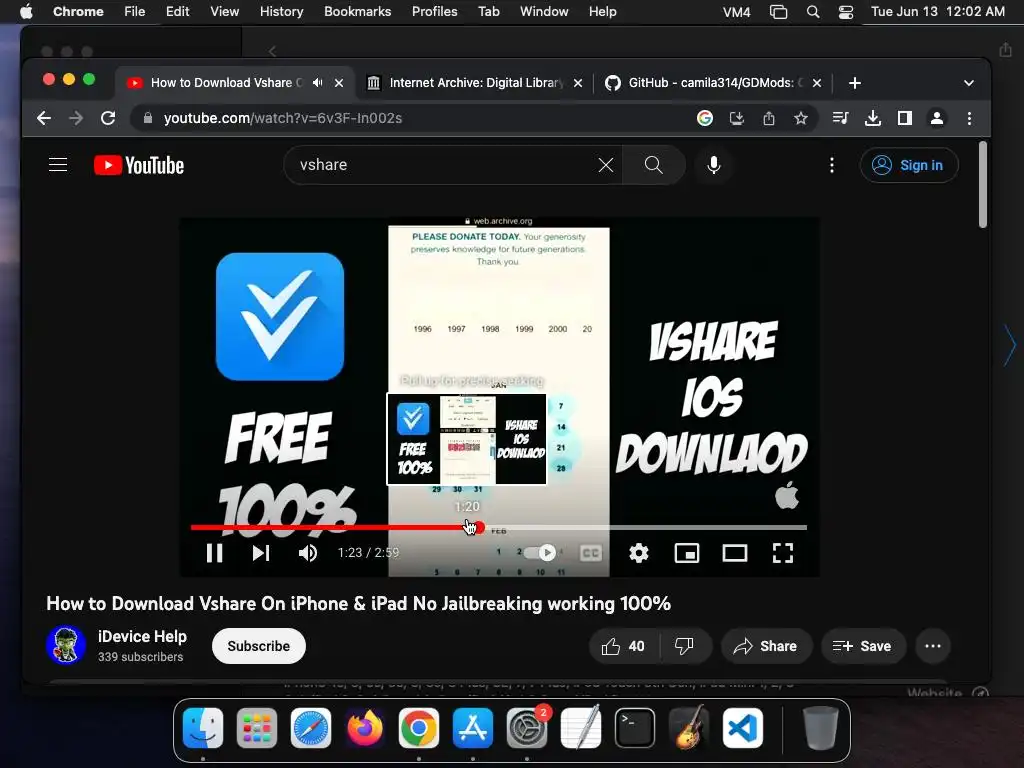The height and width of the screenshot is (768, 1024).
Task: Toggle the autoplay switch
Action: click(539, 553)
